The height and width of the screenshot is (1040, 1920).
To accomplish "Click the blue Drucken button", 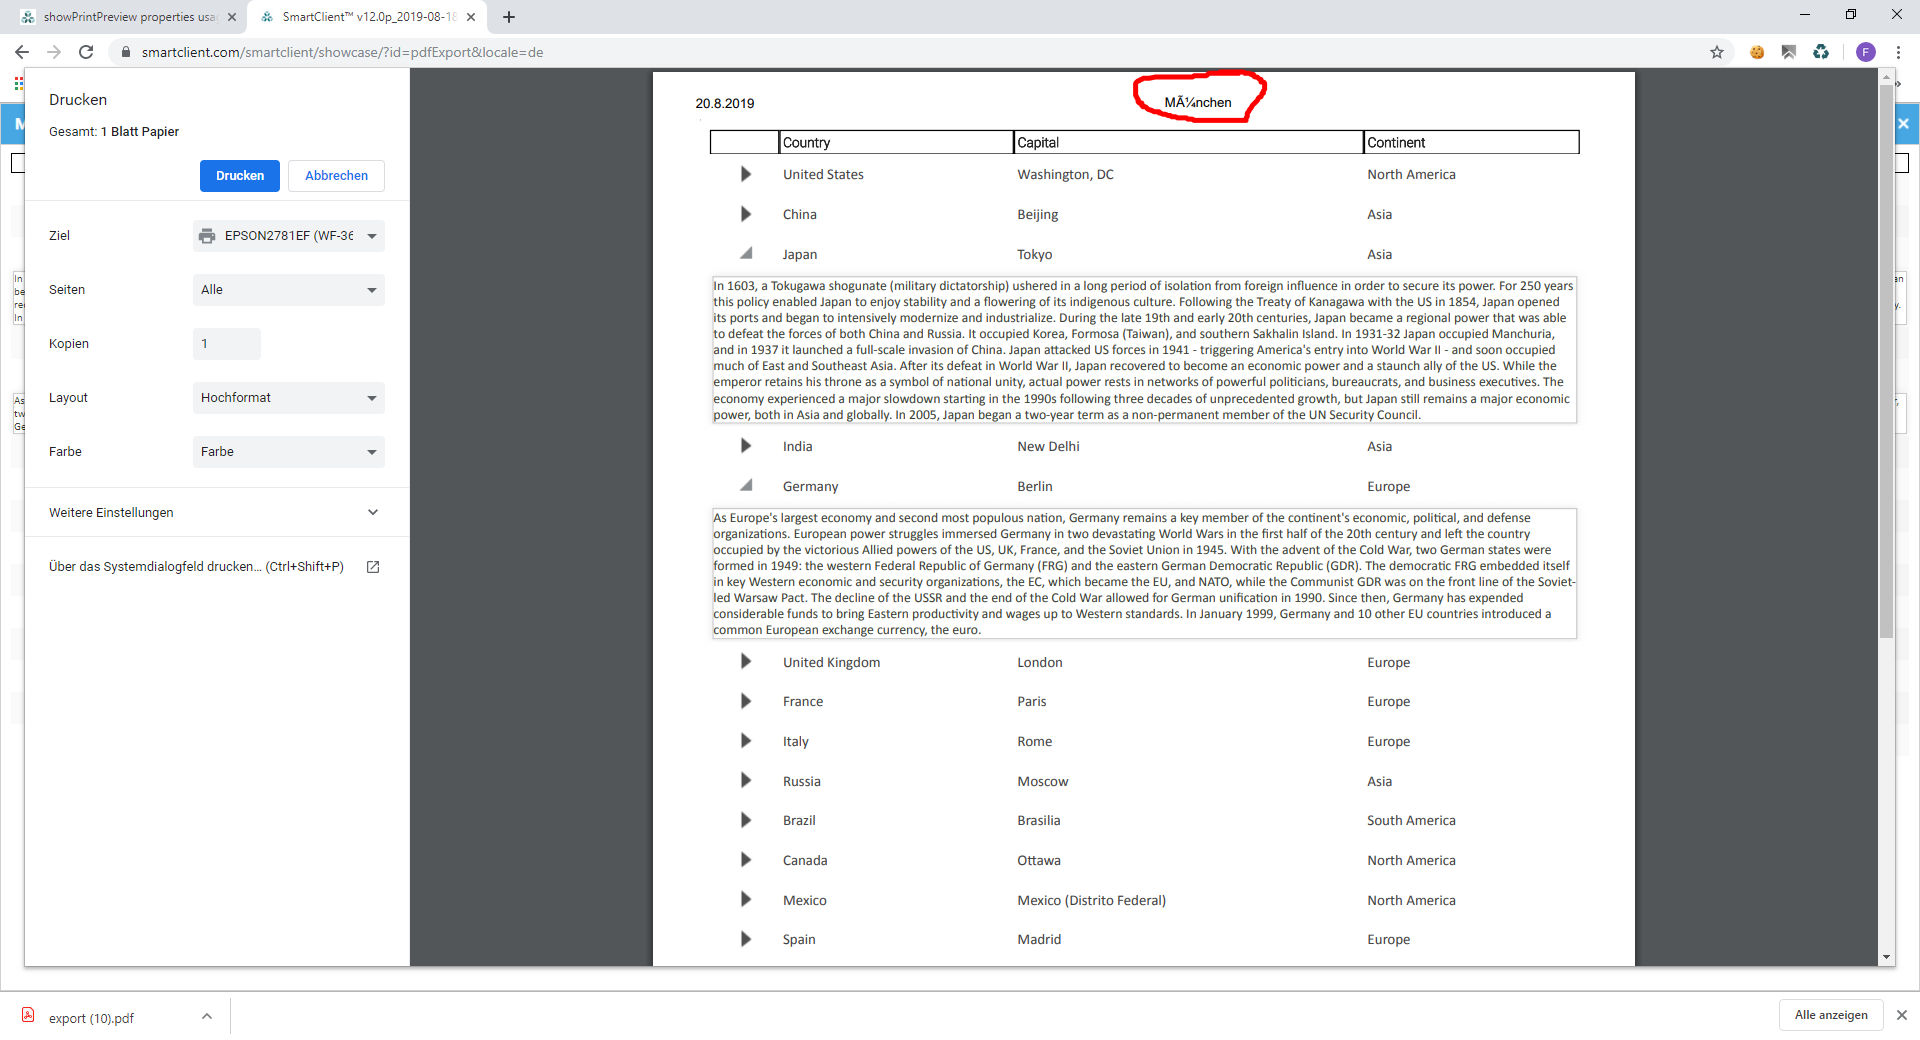I will coord(240,176).
